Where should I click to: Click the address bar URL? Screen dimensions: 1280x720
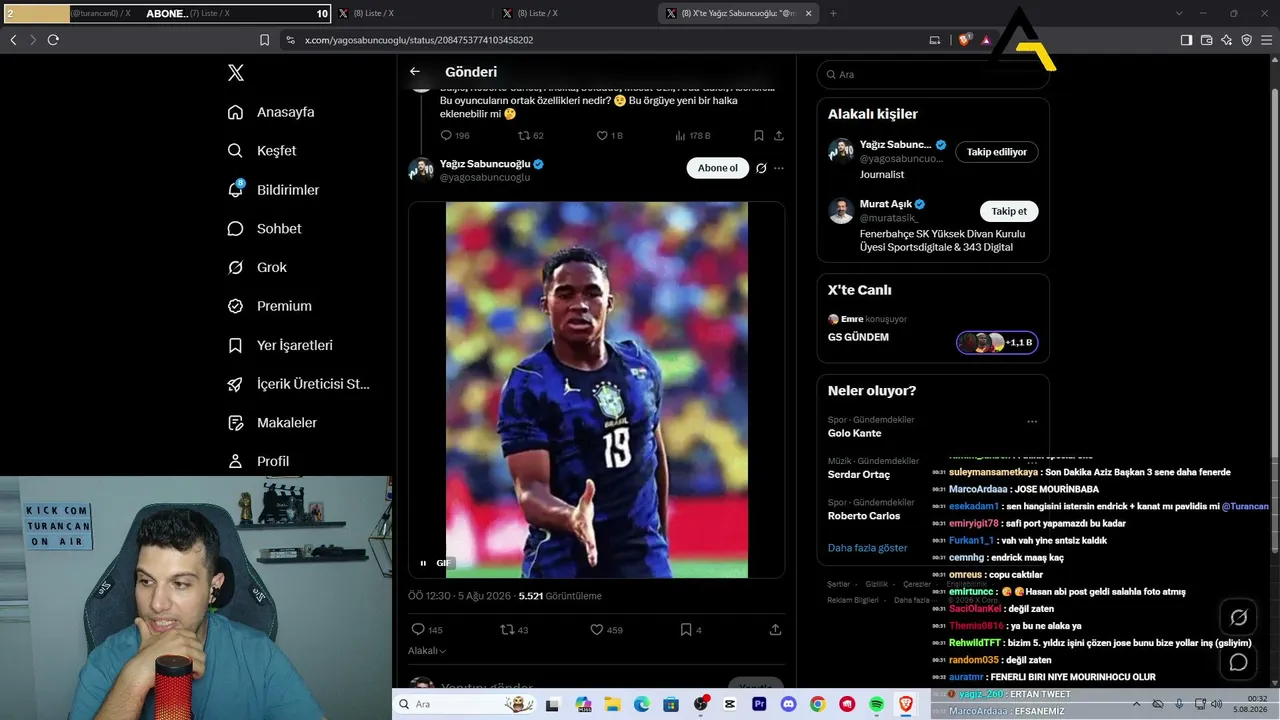point(419,40)
